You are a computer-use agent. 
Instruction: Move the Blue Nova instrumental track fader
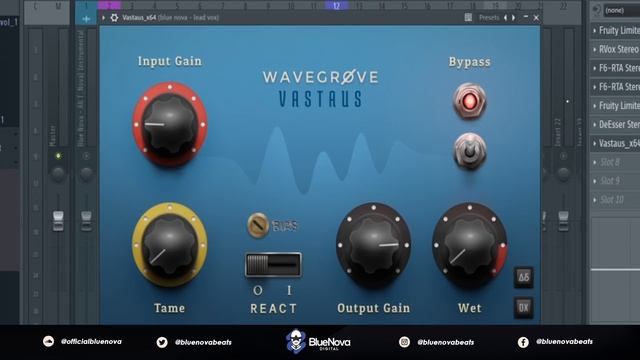[x=86, y=220]
